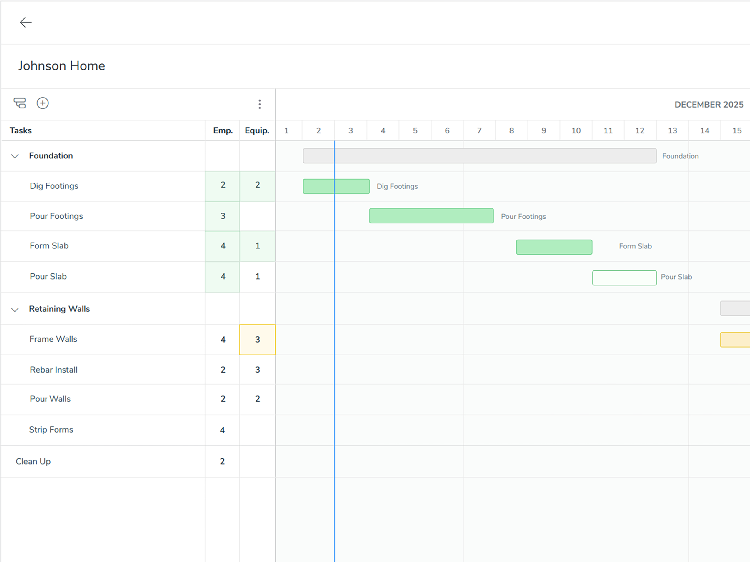
Task: Select the Dig Footings gantt bar
Action: pyautogui.click(x=336, y=186)
